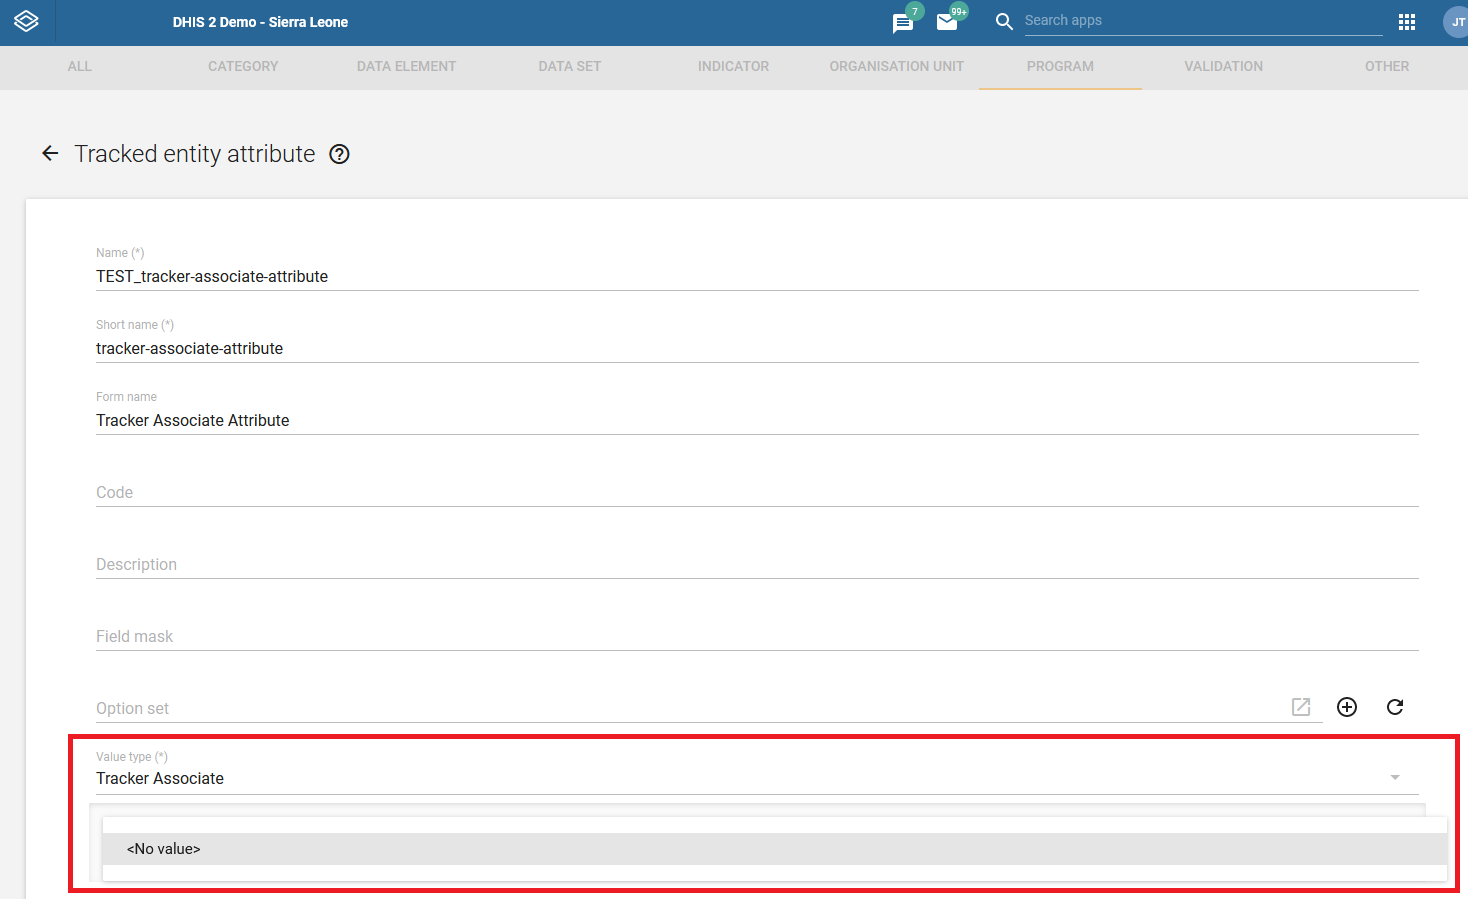The image size is (1468, 899).
Task: Open the help question mark icon
Action: 340,154
